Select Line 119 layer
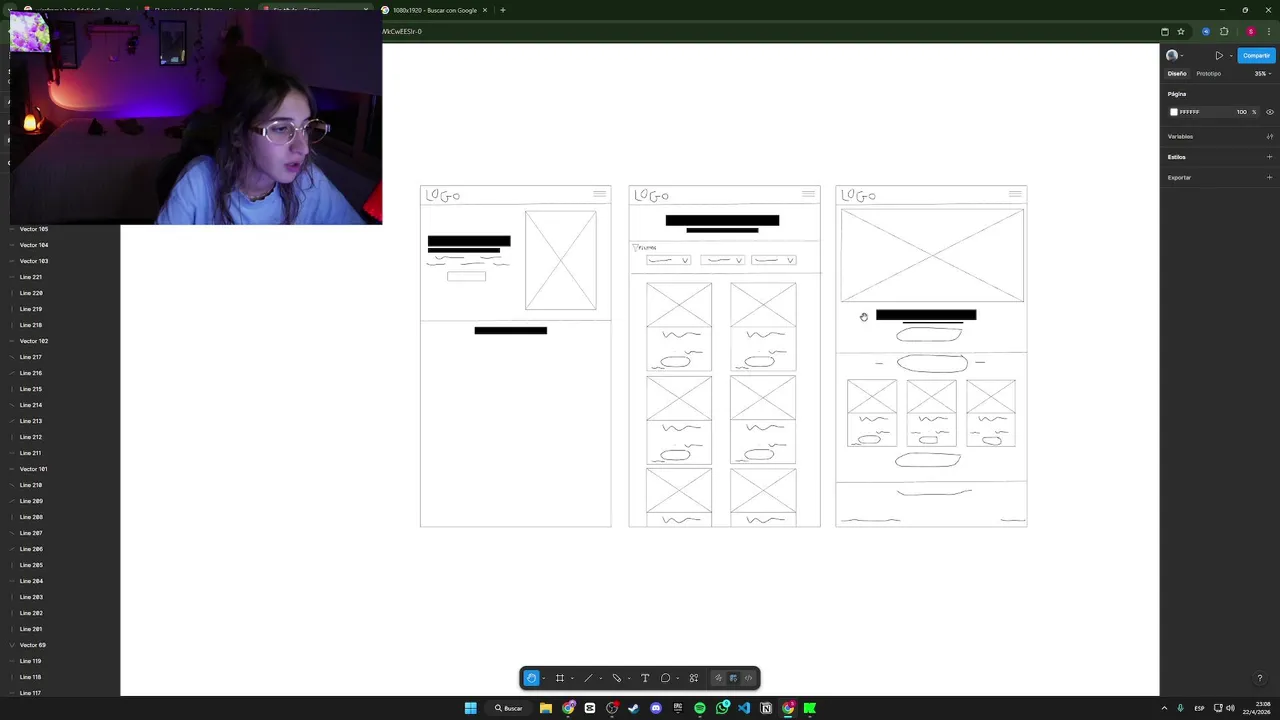The image size is (1280, 720). [31, 661]
